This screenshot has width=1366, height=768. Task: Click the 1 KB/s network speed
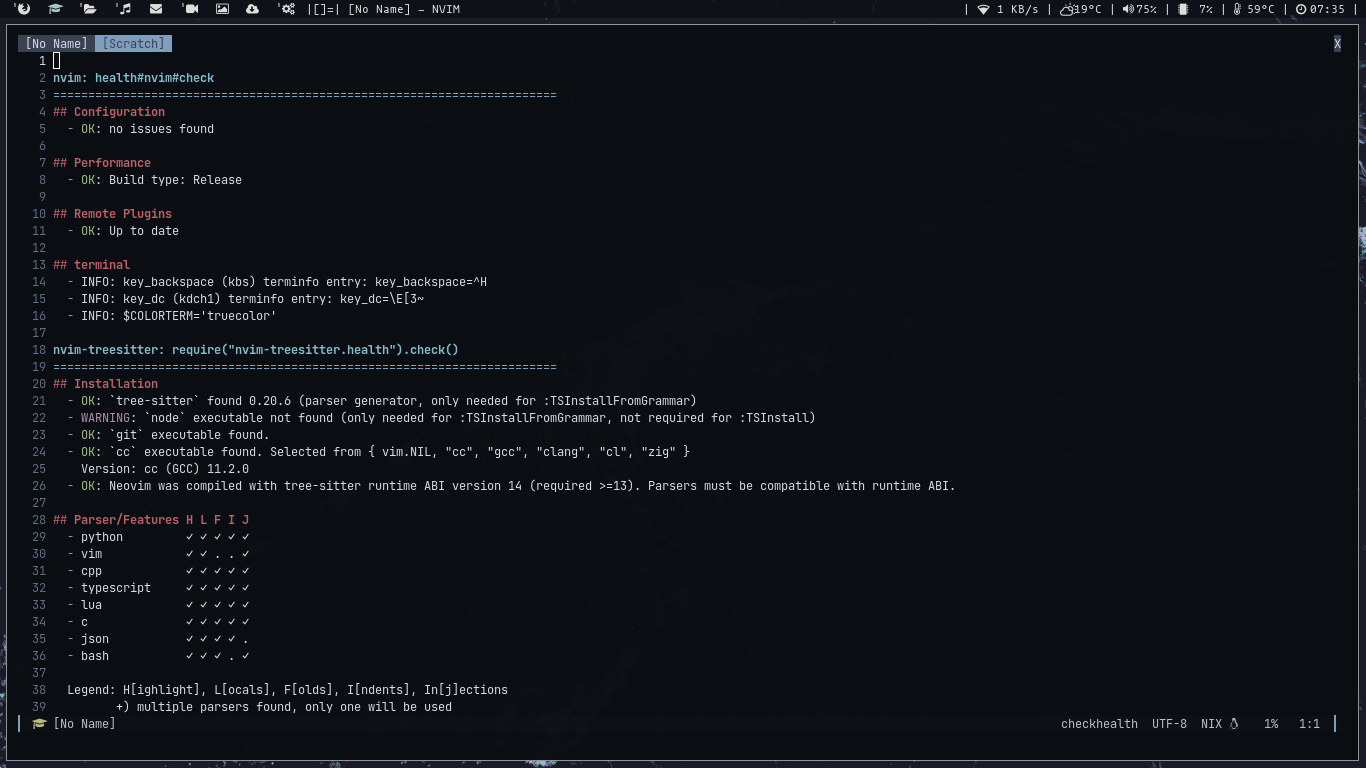(1018, 9)
